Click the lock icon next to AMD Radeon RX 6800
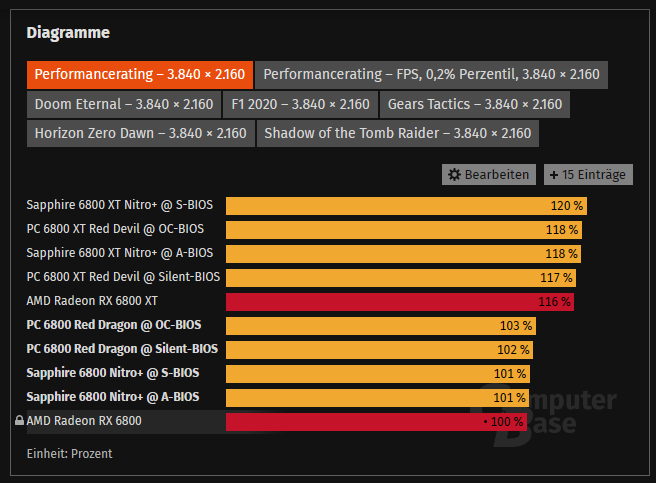The image size is (656, 483). pos(19,420)
